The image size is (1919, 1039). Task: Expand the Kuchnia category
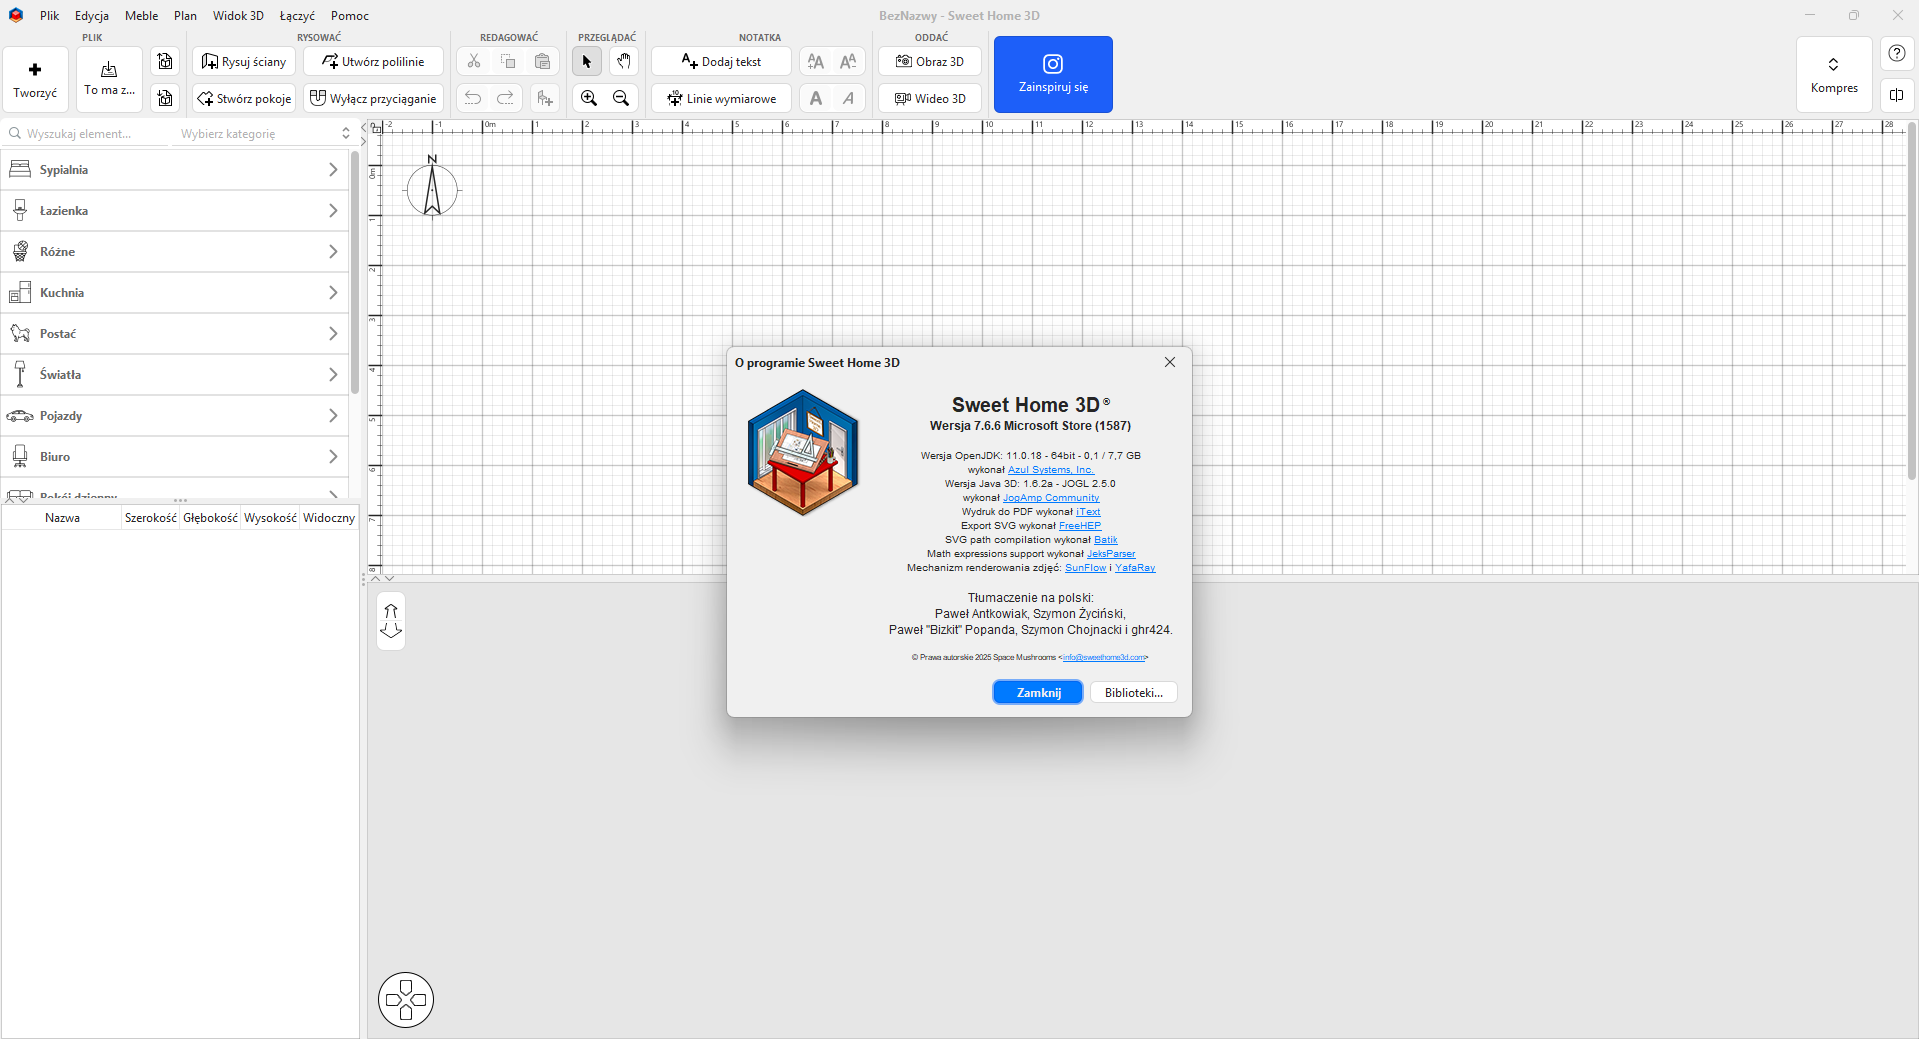click(175, 293)
